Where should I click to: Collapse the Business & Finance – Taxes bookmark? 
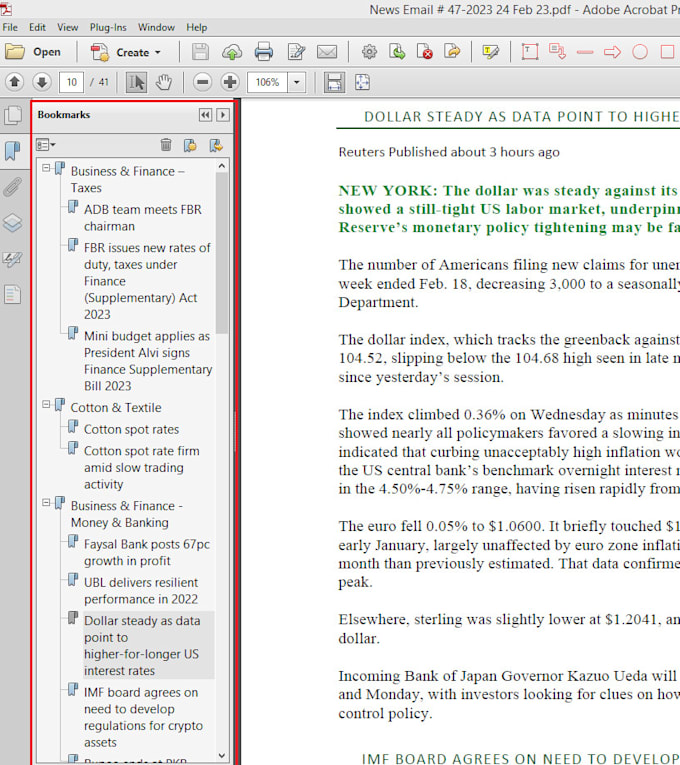pos(46,168)
